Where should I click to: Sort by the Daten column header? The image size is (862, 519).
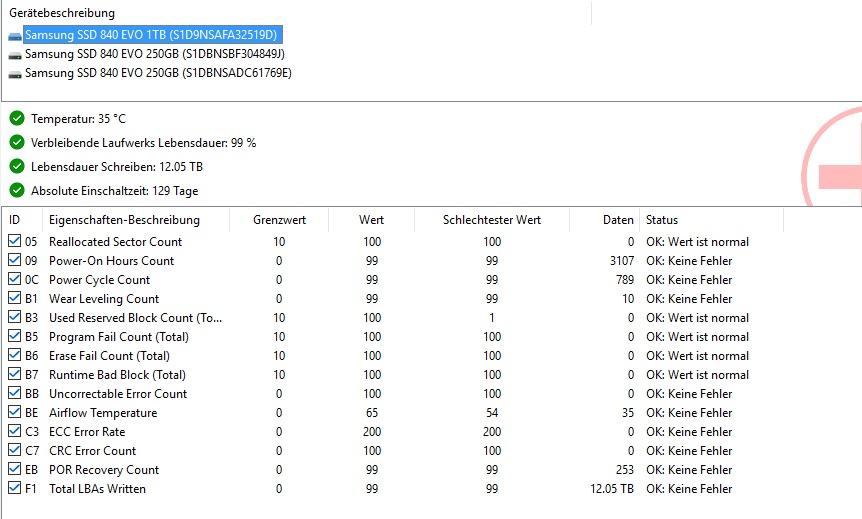(605, 220)
